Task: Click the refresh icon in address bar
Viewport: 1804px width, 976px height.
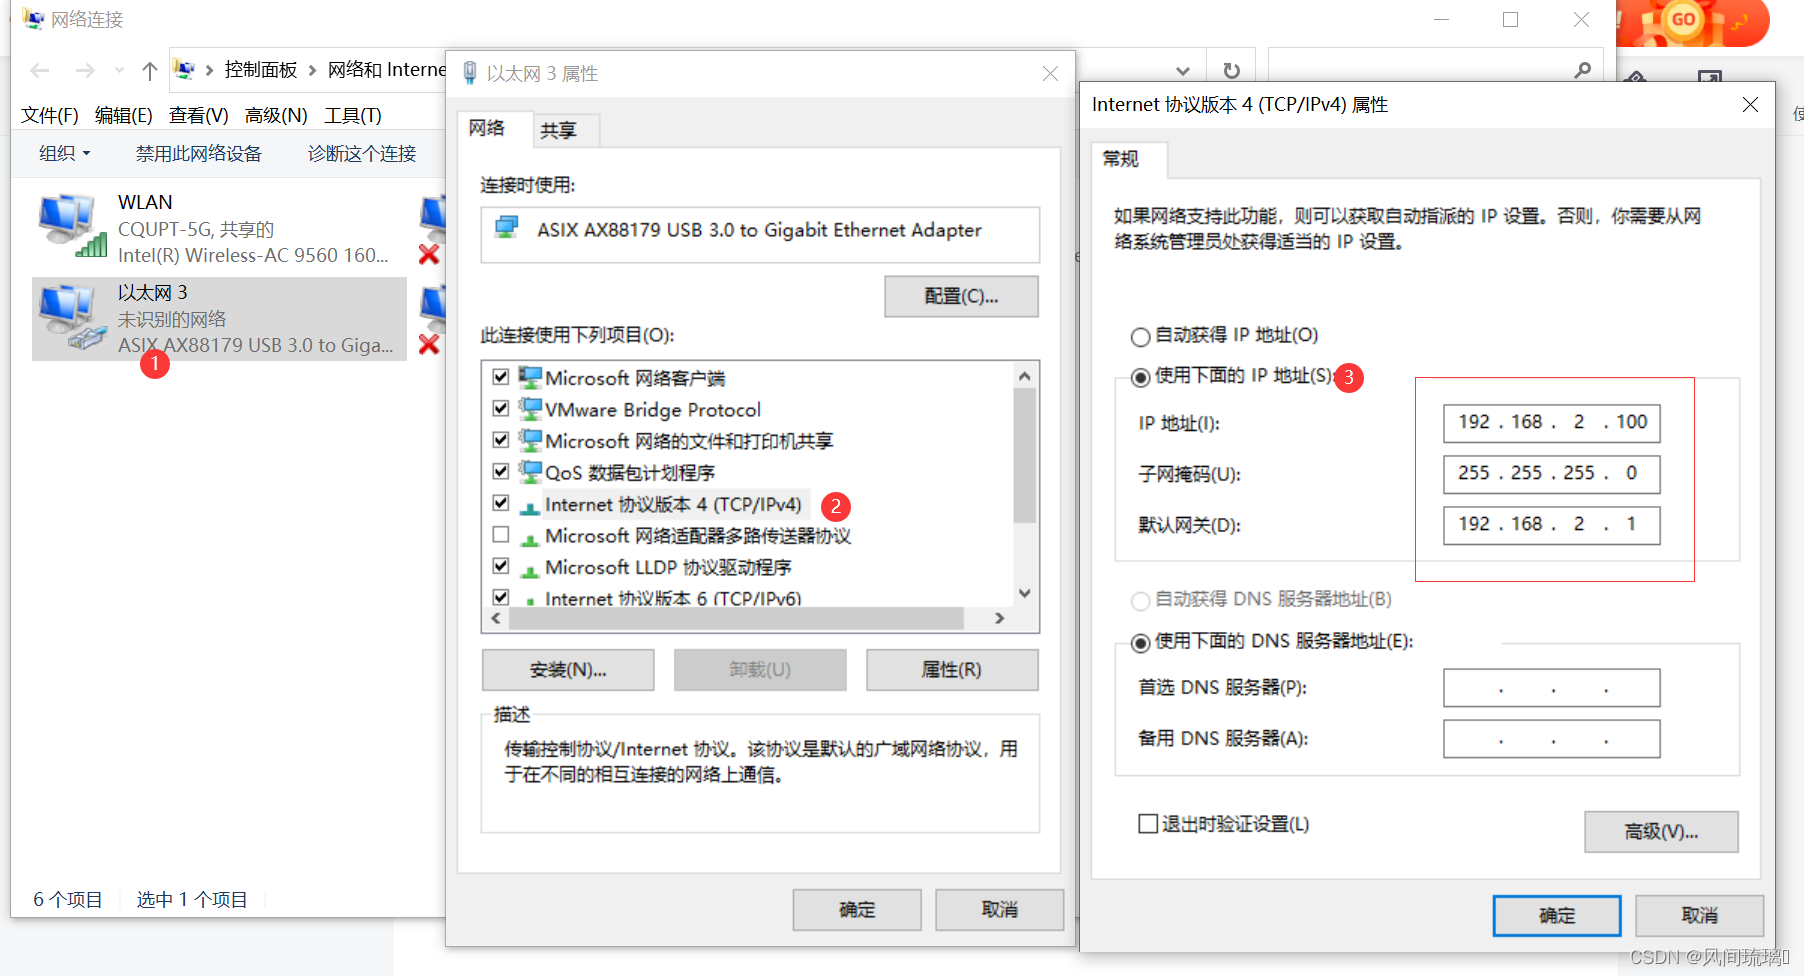Action: pyautogui.click(x=1232, y=71)
